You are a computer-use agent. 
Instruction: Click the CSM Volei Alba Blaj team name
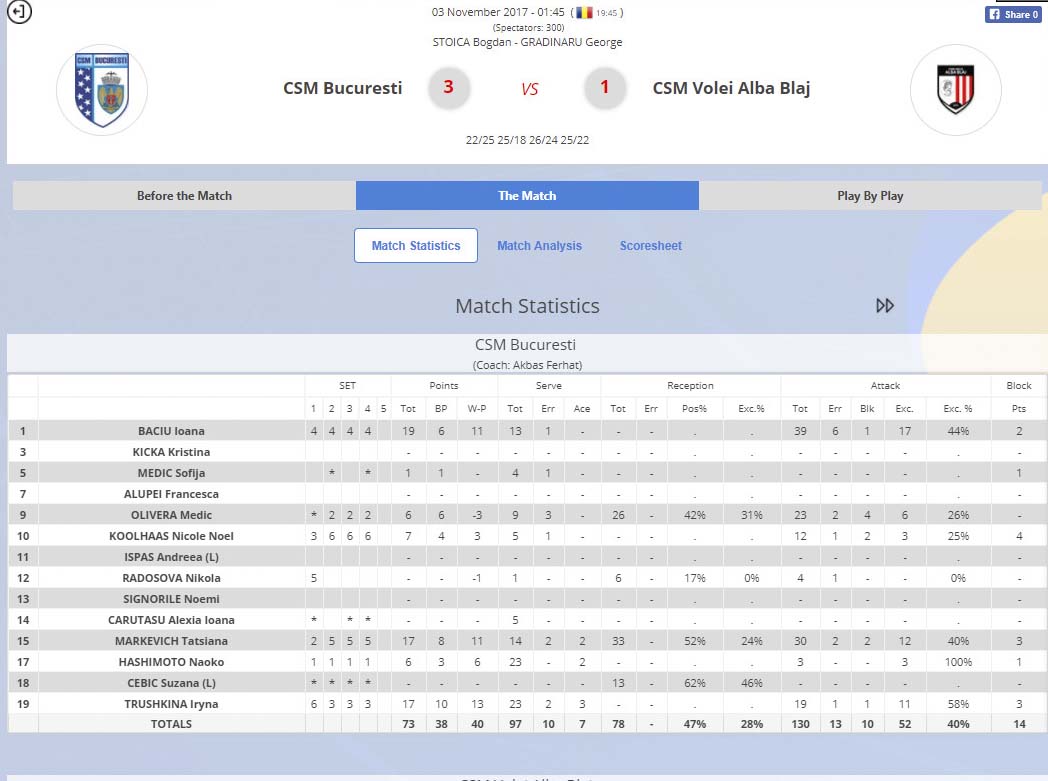tap(731, 88)
